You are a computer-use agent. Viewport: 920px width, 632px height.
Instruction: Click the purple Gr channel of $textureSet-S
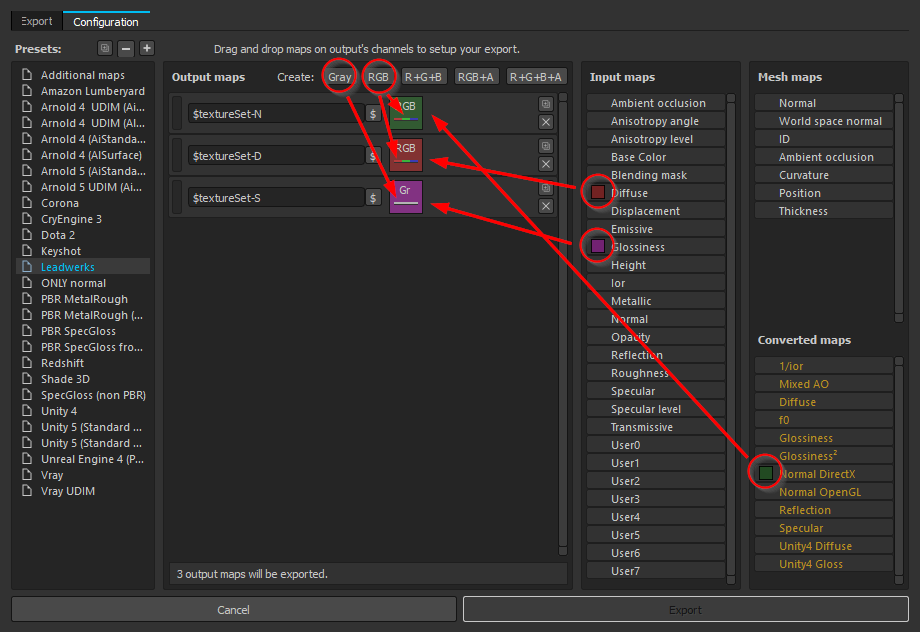coord(406,197)
